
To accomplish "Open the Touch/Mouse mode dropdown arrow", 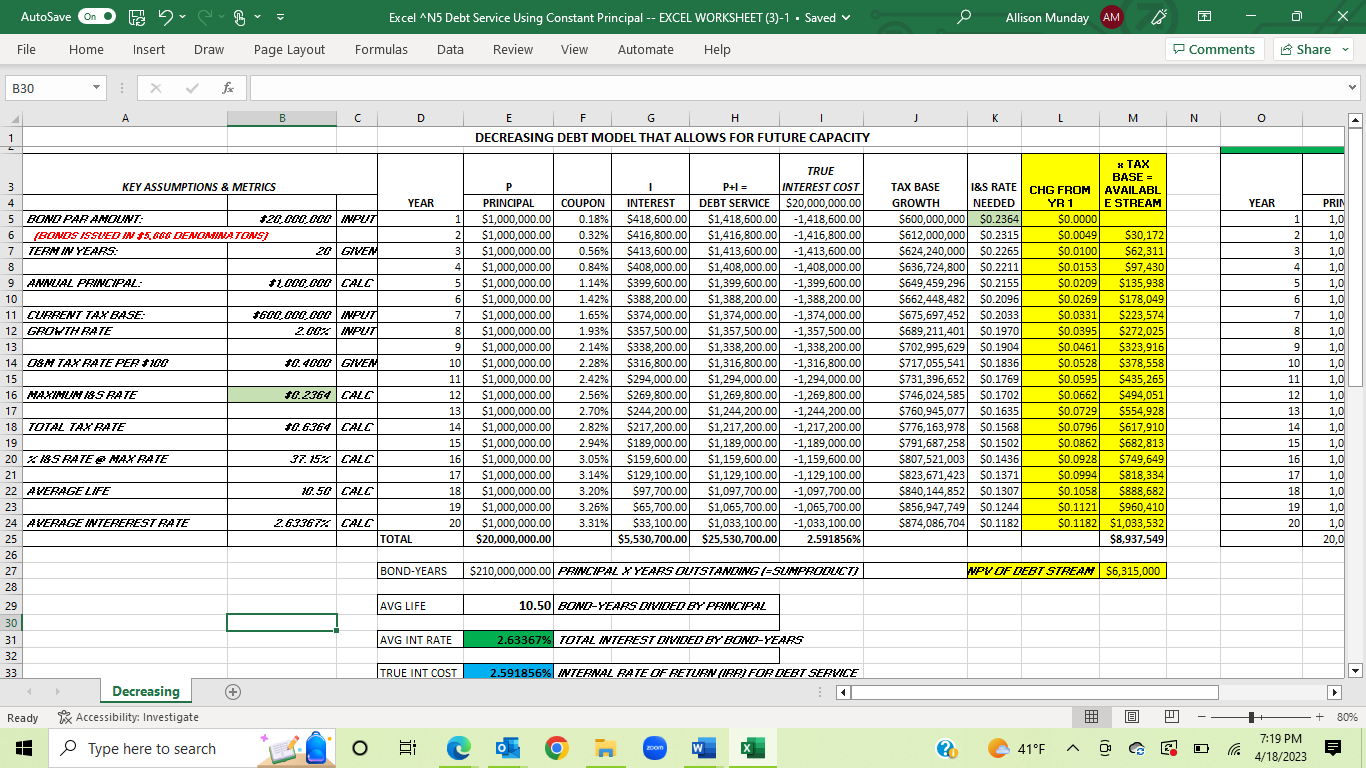I will [x=259, y=18].
